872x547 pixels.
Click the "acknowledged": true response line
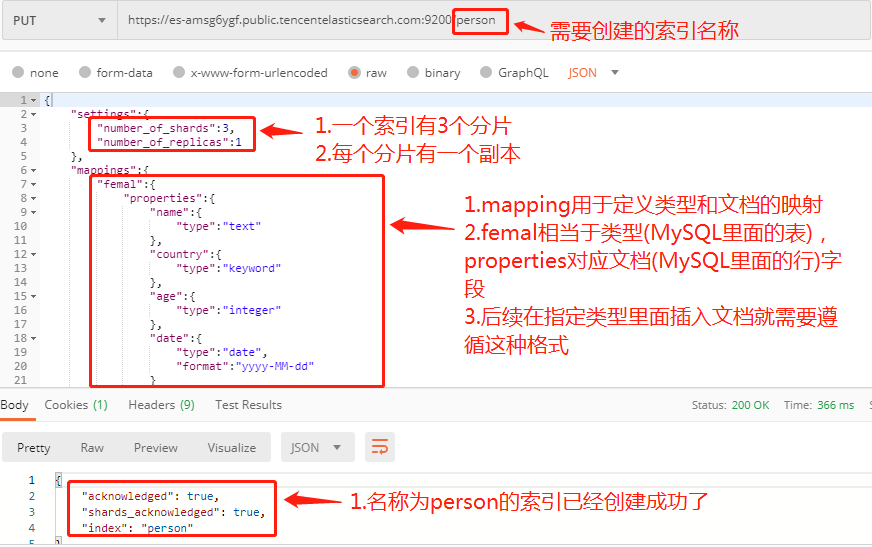point(151,496)
